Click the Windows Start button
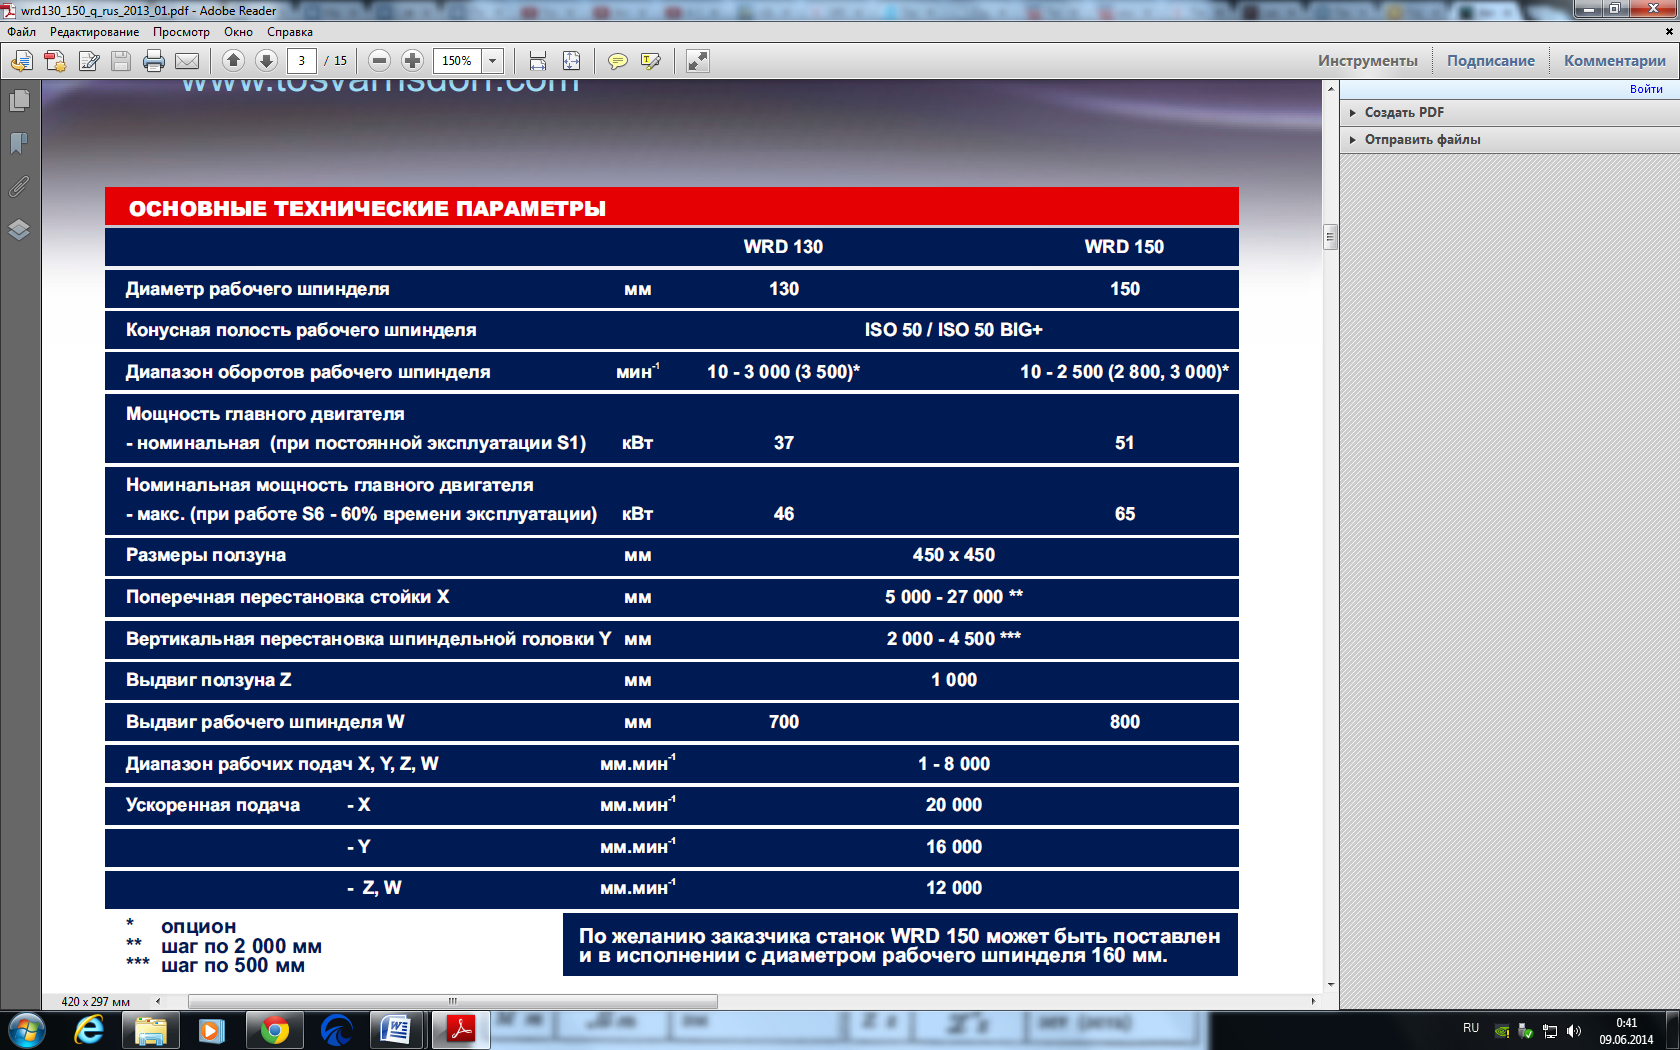The height and width of the screenshot is (1050, 1680). click(26, 1030)
